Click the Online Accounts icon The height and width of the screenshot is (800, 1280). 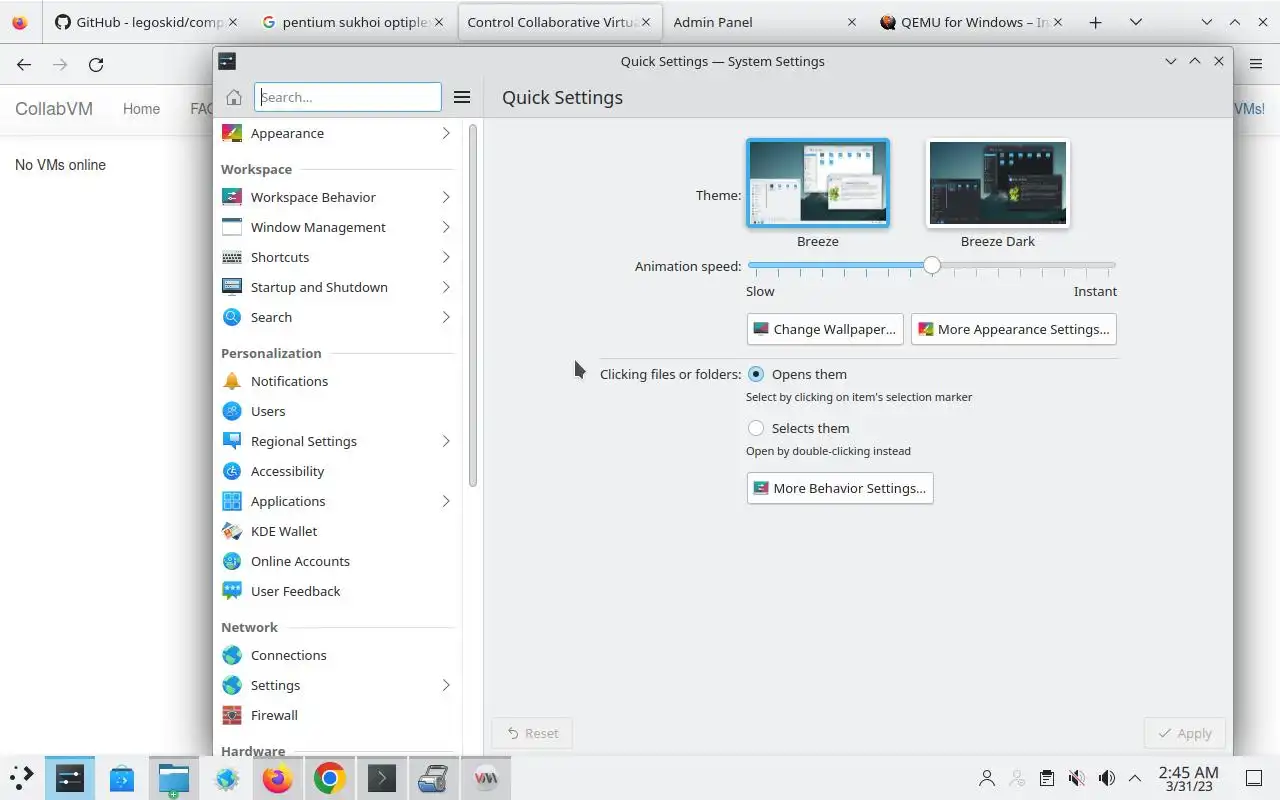click(x=232, y=561)
